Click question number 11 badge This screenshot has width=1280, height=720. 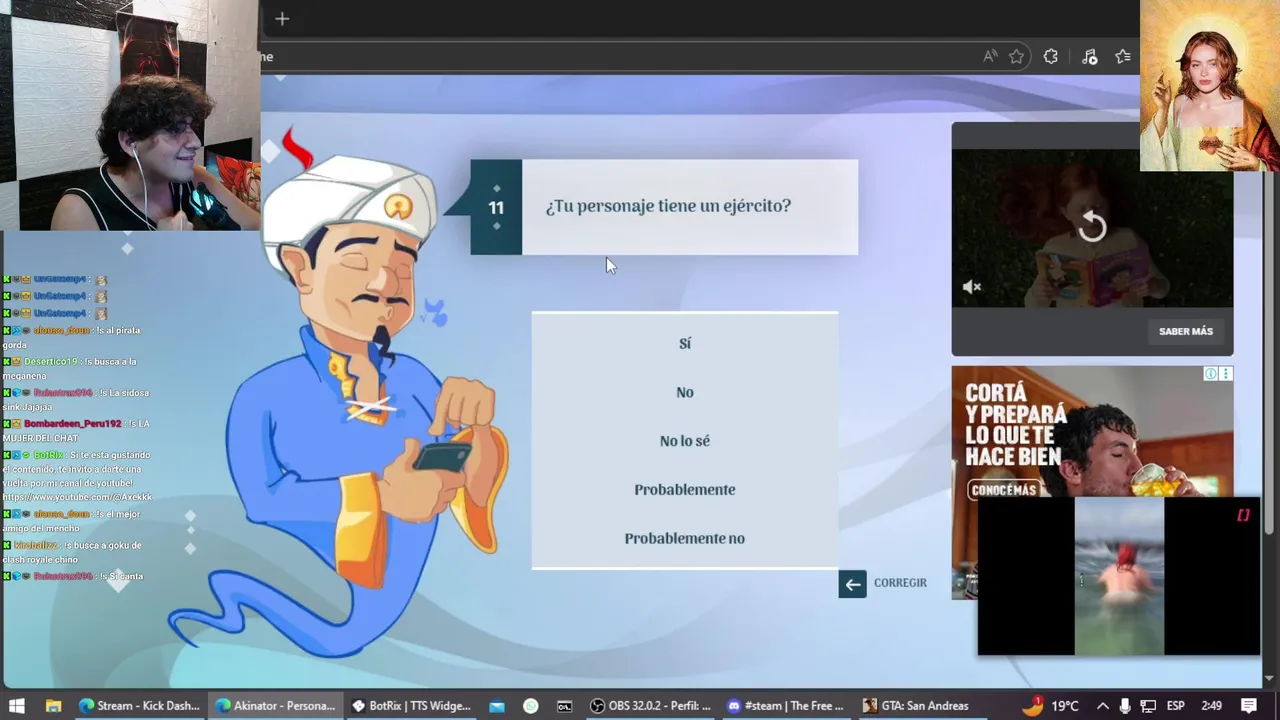coord(496,207)
